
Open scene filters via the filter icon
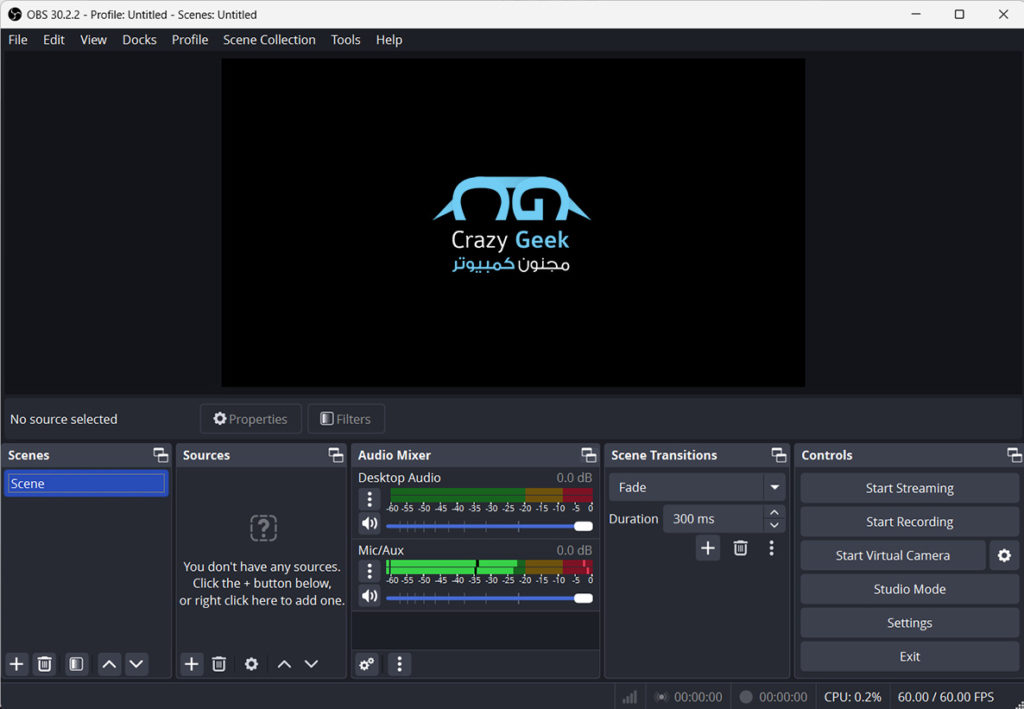76,664
